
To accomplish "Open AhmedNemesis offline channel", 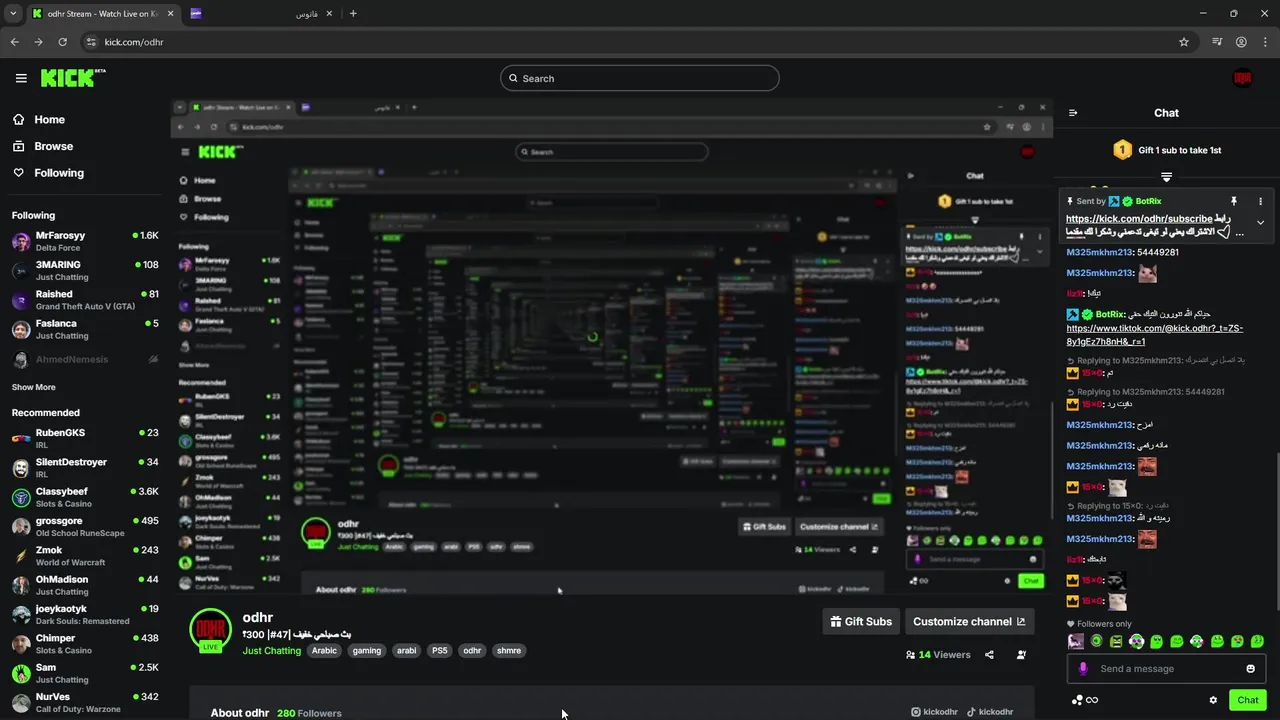I will click(85, 359).
